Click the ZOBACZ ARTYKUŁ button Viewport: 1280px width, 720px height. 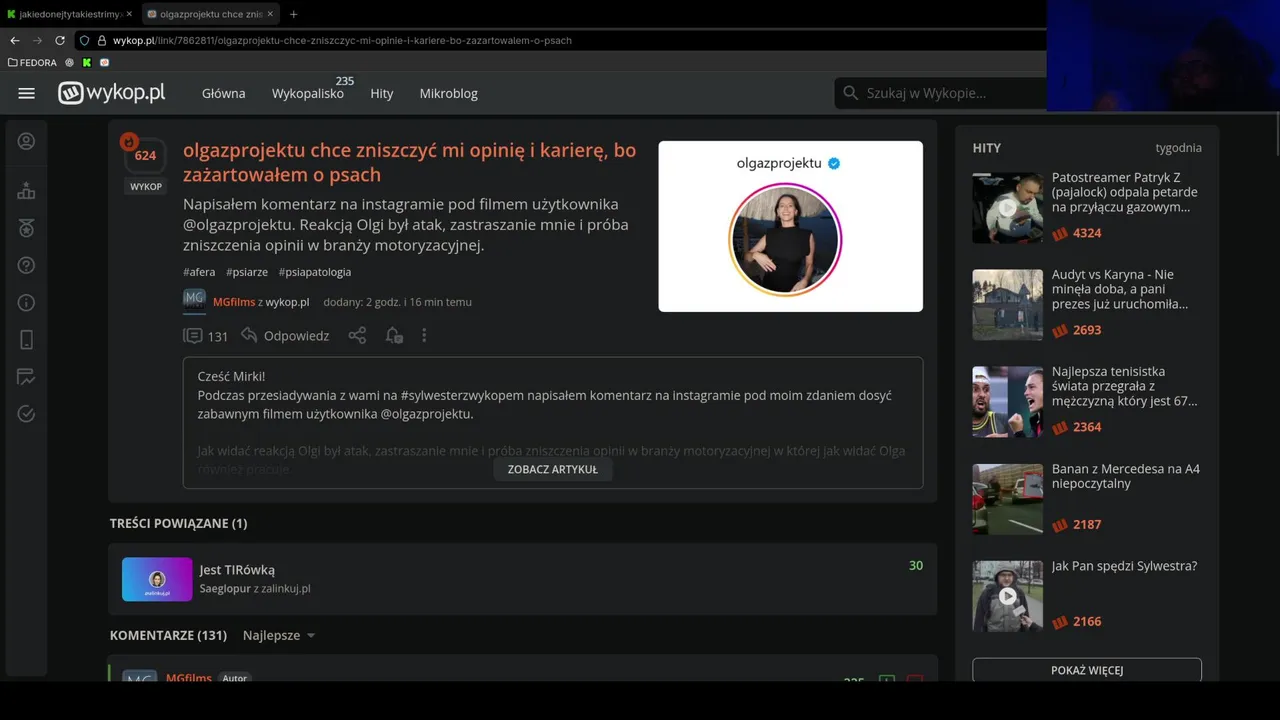tap(552, 469)
